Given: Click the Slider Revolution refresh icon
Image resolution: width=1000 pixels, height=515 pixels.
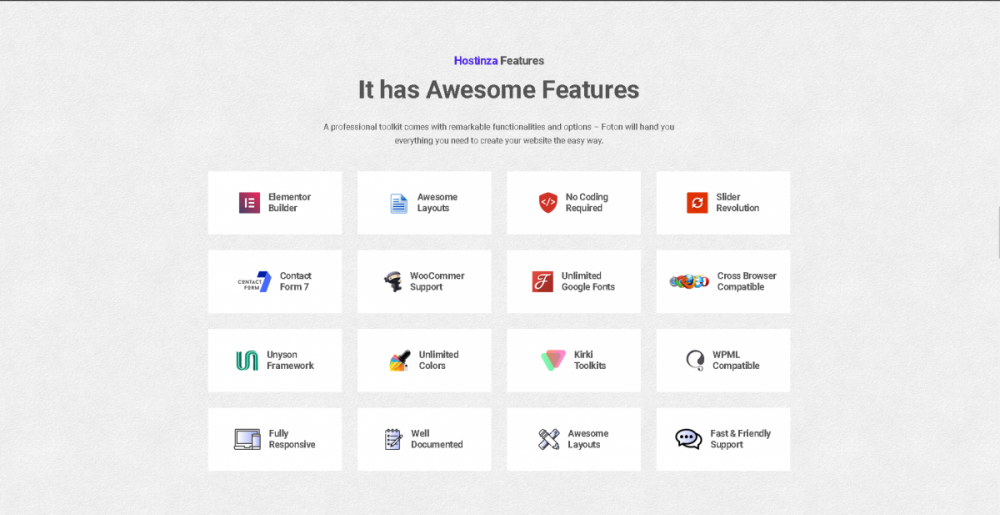Looking at the screenshot, I should click(x=697, y=203).
